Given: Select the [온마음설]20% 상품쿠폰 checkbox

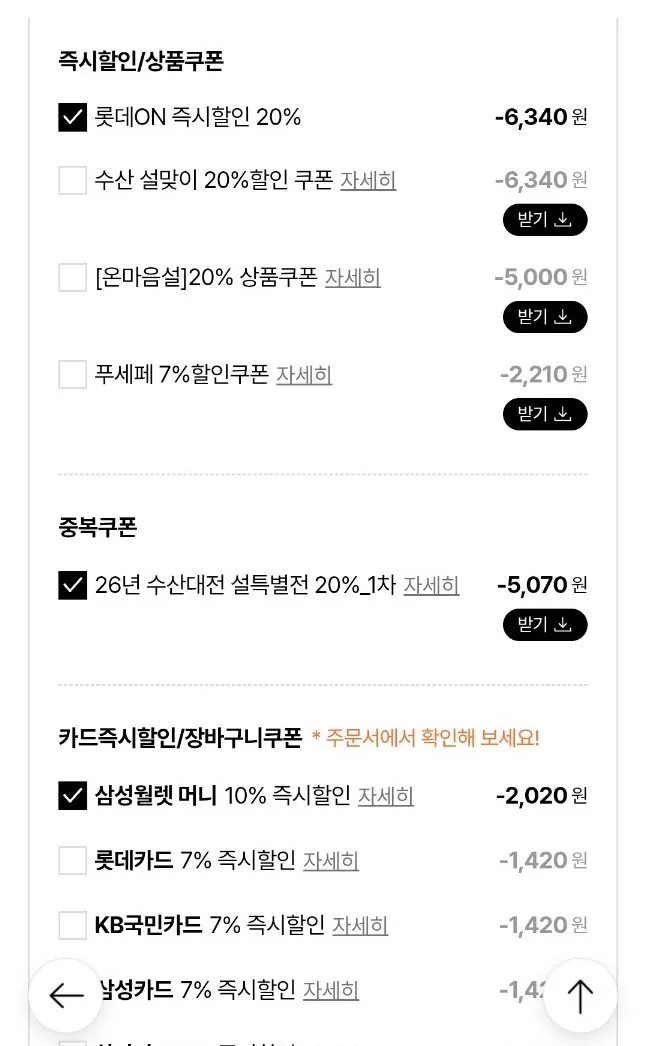Looking at the screenshot, I should coord(73,277).
